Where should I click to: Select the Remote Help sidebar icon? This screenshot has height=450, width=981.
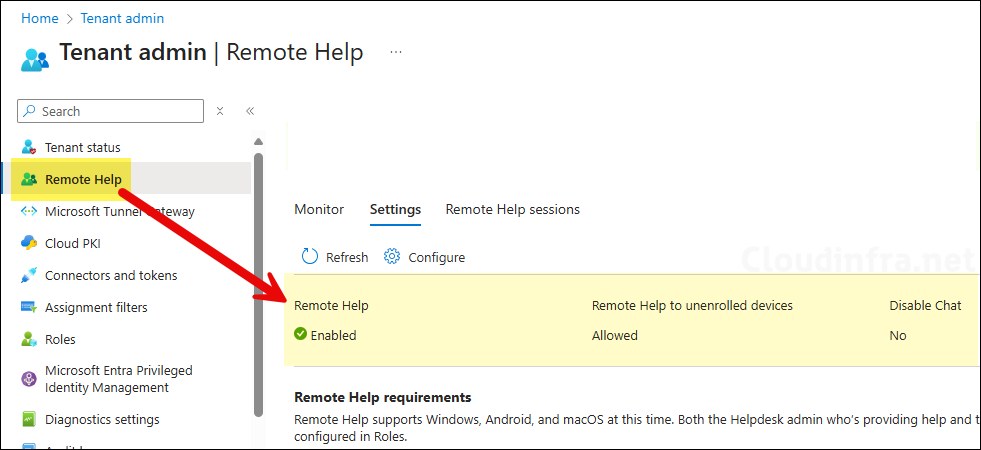[x=29, y=179]
